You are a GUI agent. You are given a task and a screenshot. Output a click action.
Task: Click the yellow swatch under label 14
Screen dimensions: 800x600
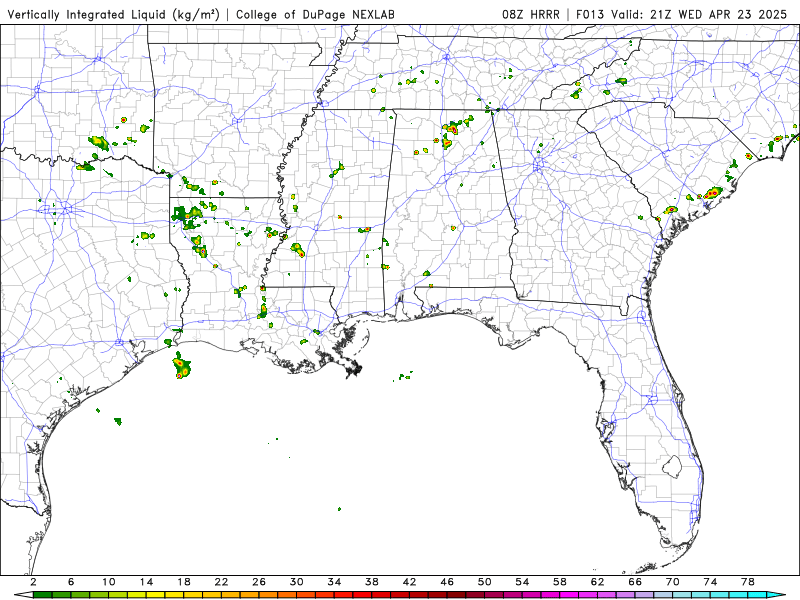pyautogui.click(x=156, y=595)
